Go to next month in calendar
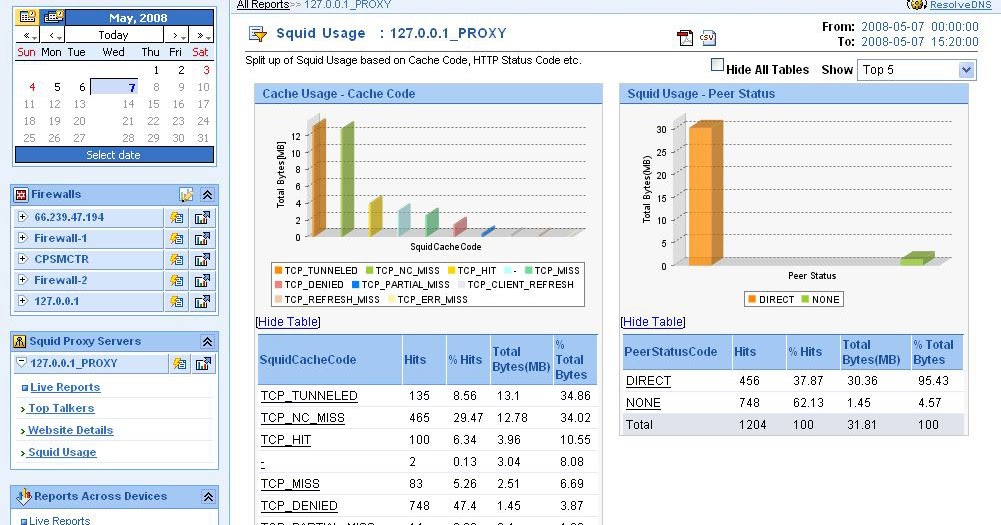Image resolution: width=1001 pixels, height=525 pixels. (x=176, y=35)
